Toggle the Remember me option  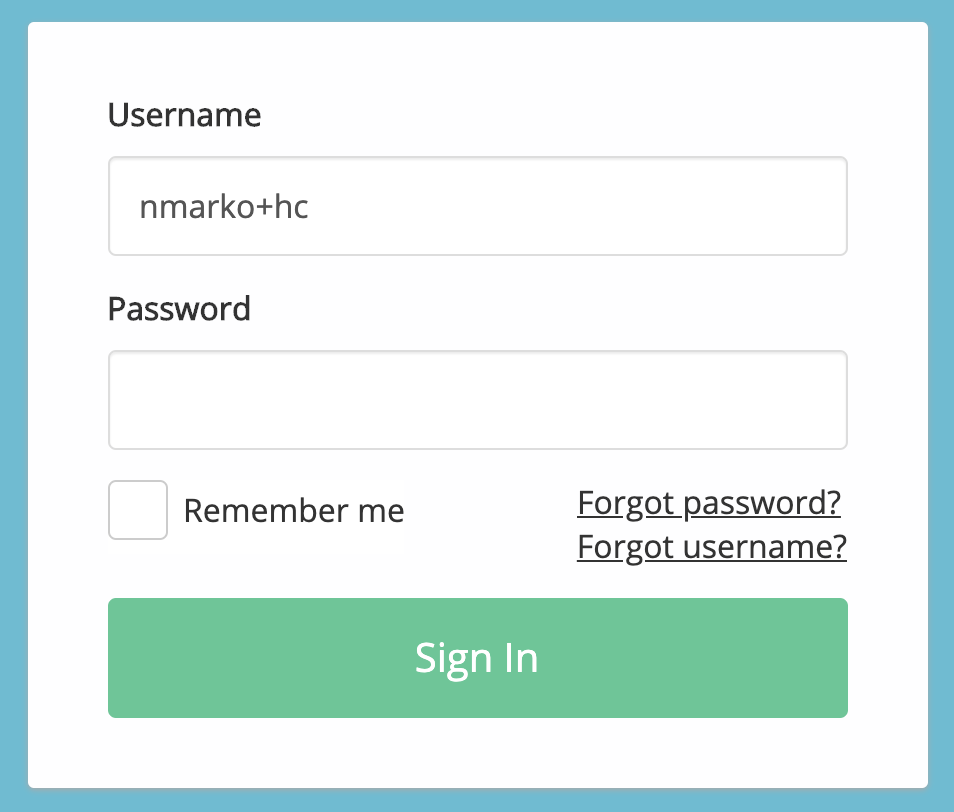[x=138, y=510]
